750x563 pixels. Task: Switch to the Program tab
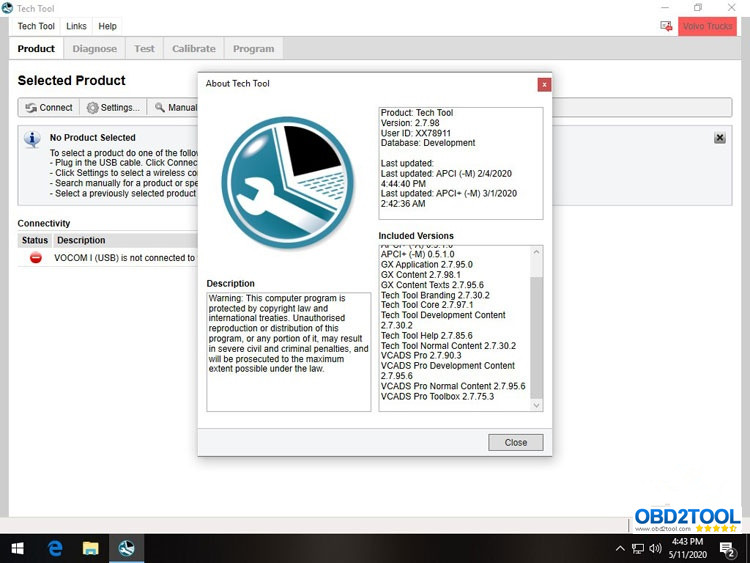coord(254,49)
